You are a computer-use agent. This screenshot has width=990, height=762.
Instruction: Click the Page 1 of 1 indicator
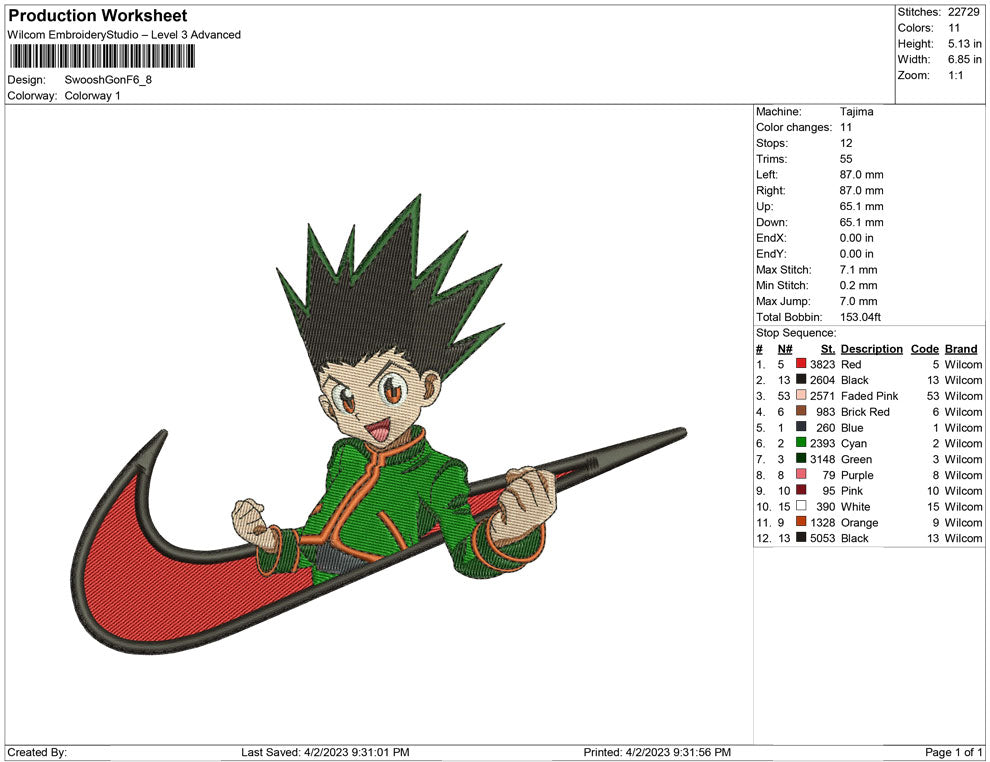pos(953,752)
